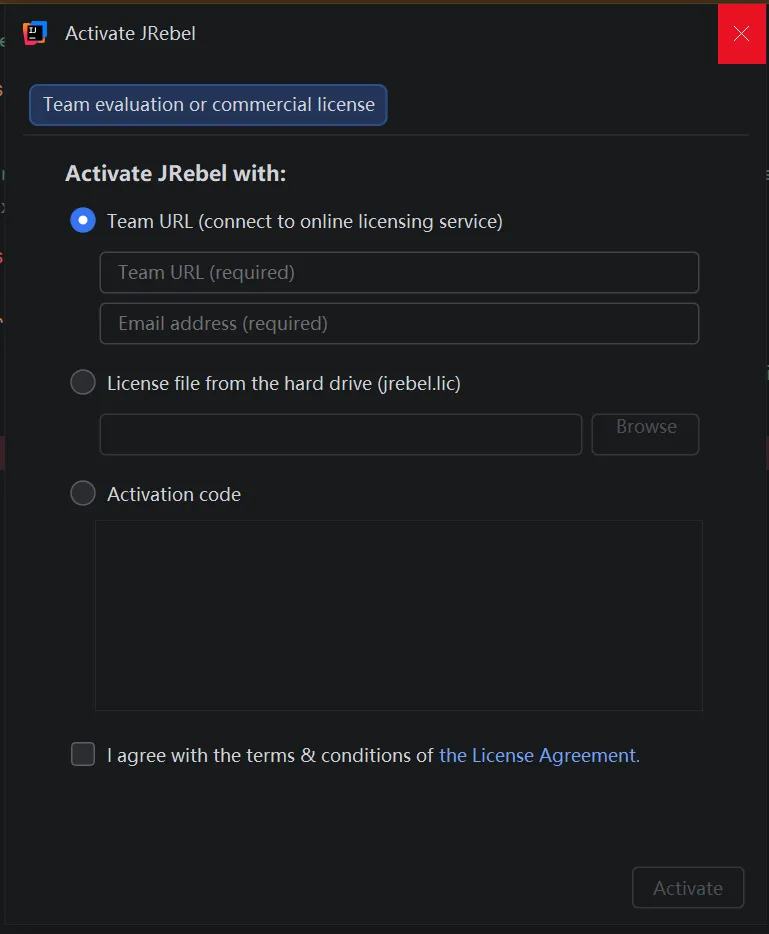The height and width of the screenshot is (934, 769).
Task: Click the "Activate JRebel" title bar text
Action: (130, 34)
